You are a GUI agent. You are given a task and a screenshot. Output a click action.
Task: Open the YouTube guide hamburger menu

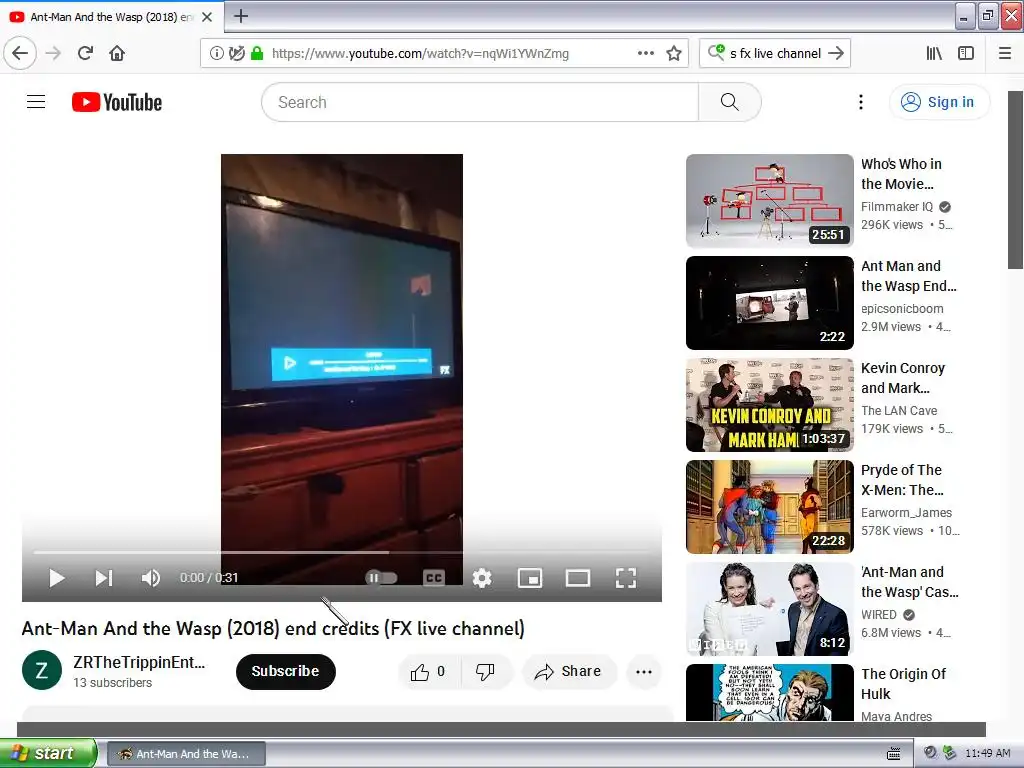(x=36, y=102)
